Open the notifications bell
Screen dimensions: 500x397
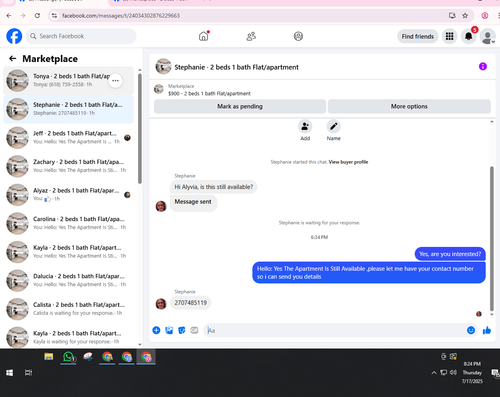tap(468, 36)
